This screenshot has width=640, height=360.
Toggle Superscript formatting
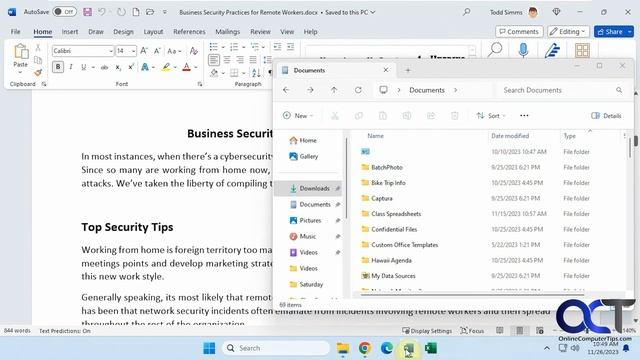click(x=131, y=67)
